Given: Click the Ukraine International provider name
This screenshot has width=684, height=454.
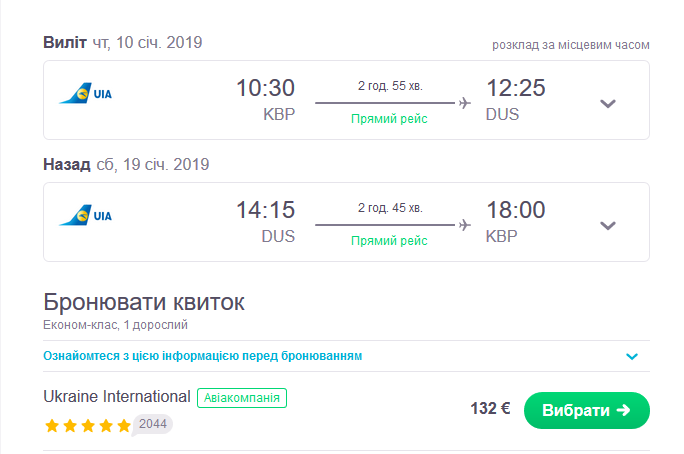Looking at the screenshot, I should tap(117, 396).
